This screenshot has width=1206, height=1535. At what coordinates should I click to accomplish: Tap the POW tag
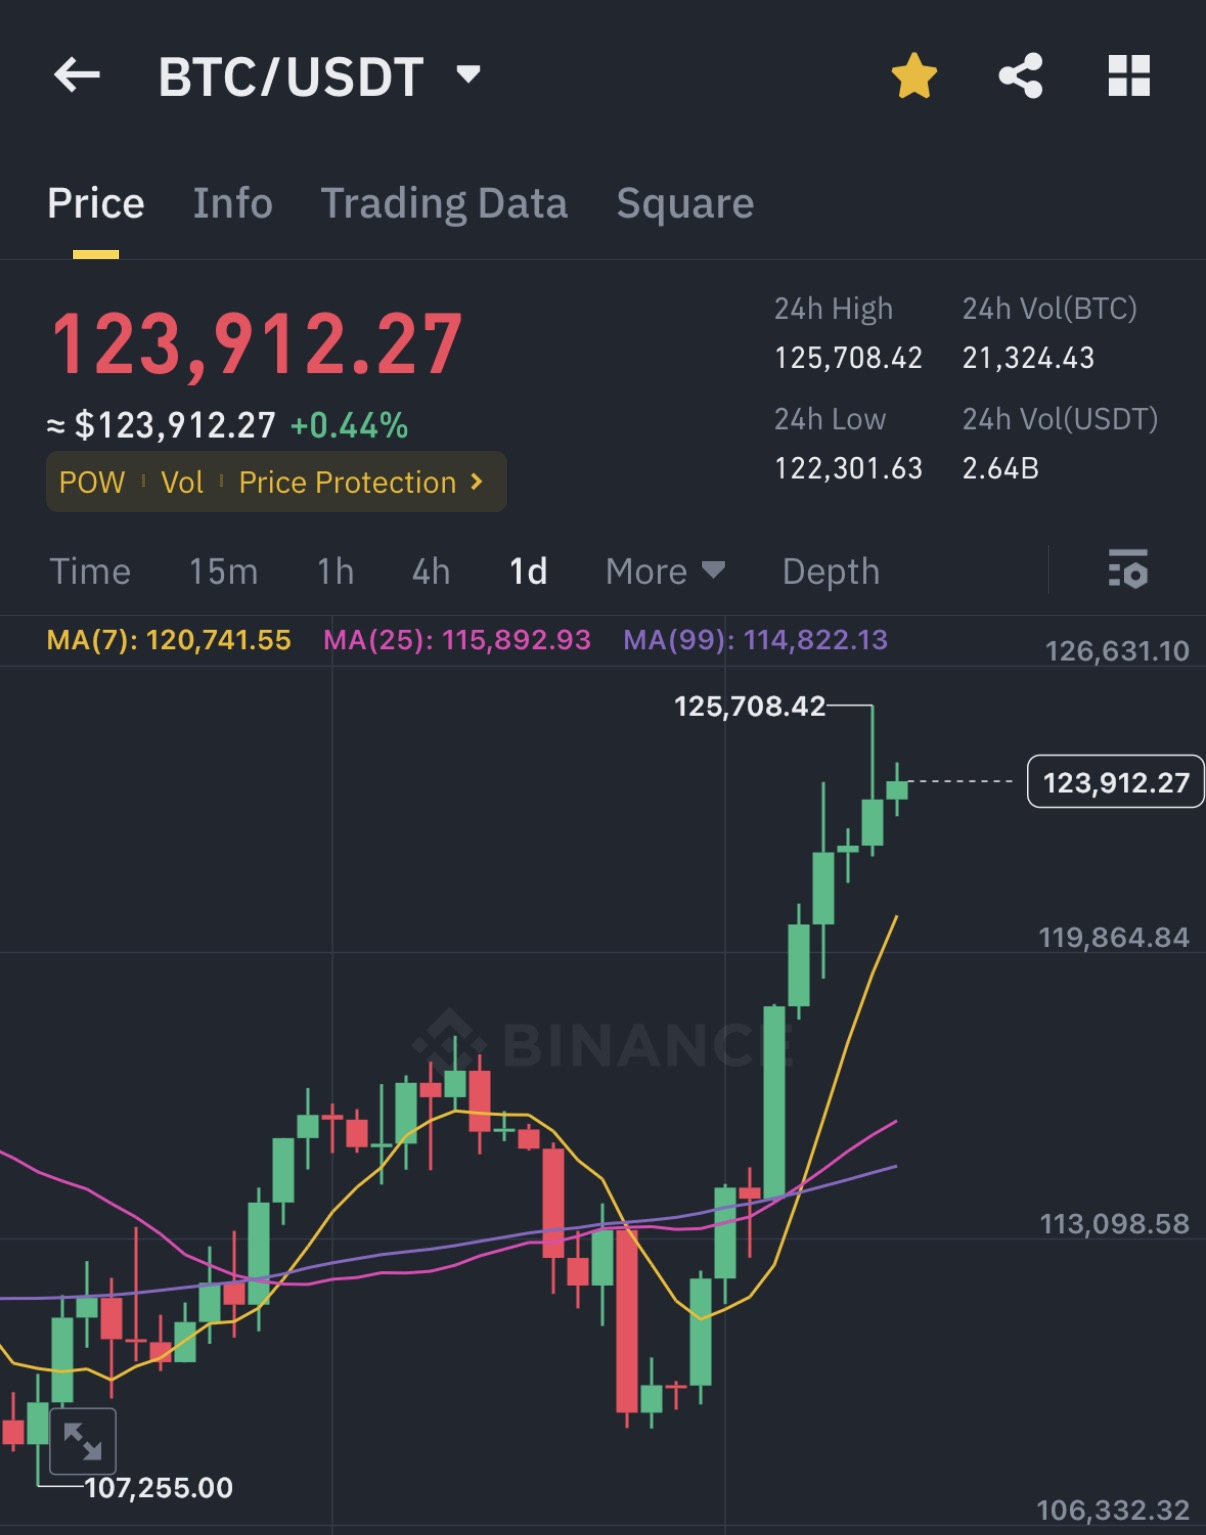92,482
